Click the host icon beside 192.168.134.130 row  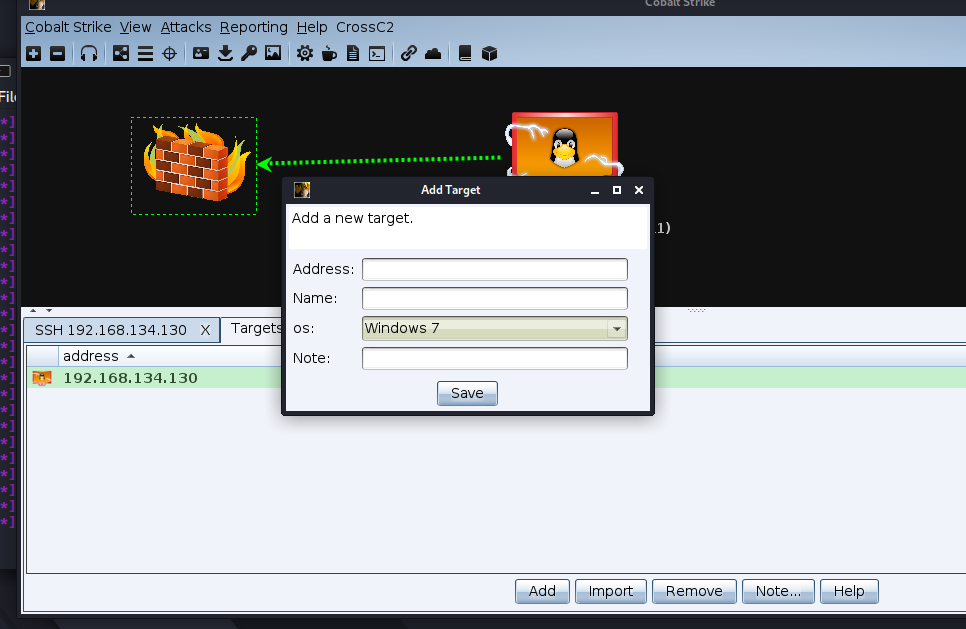click(42, 378)
